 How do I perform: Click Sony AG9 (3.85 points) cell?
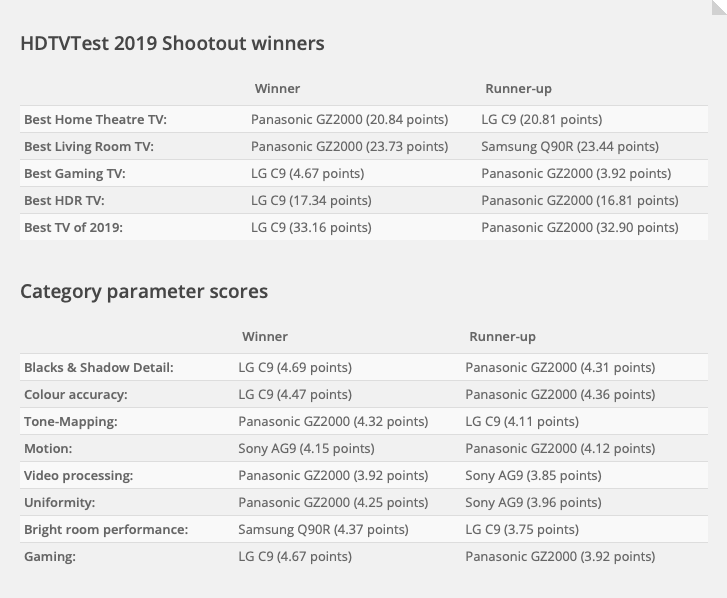533,476
